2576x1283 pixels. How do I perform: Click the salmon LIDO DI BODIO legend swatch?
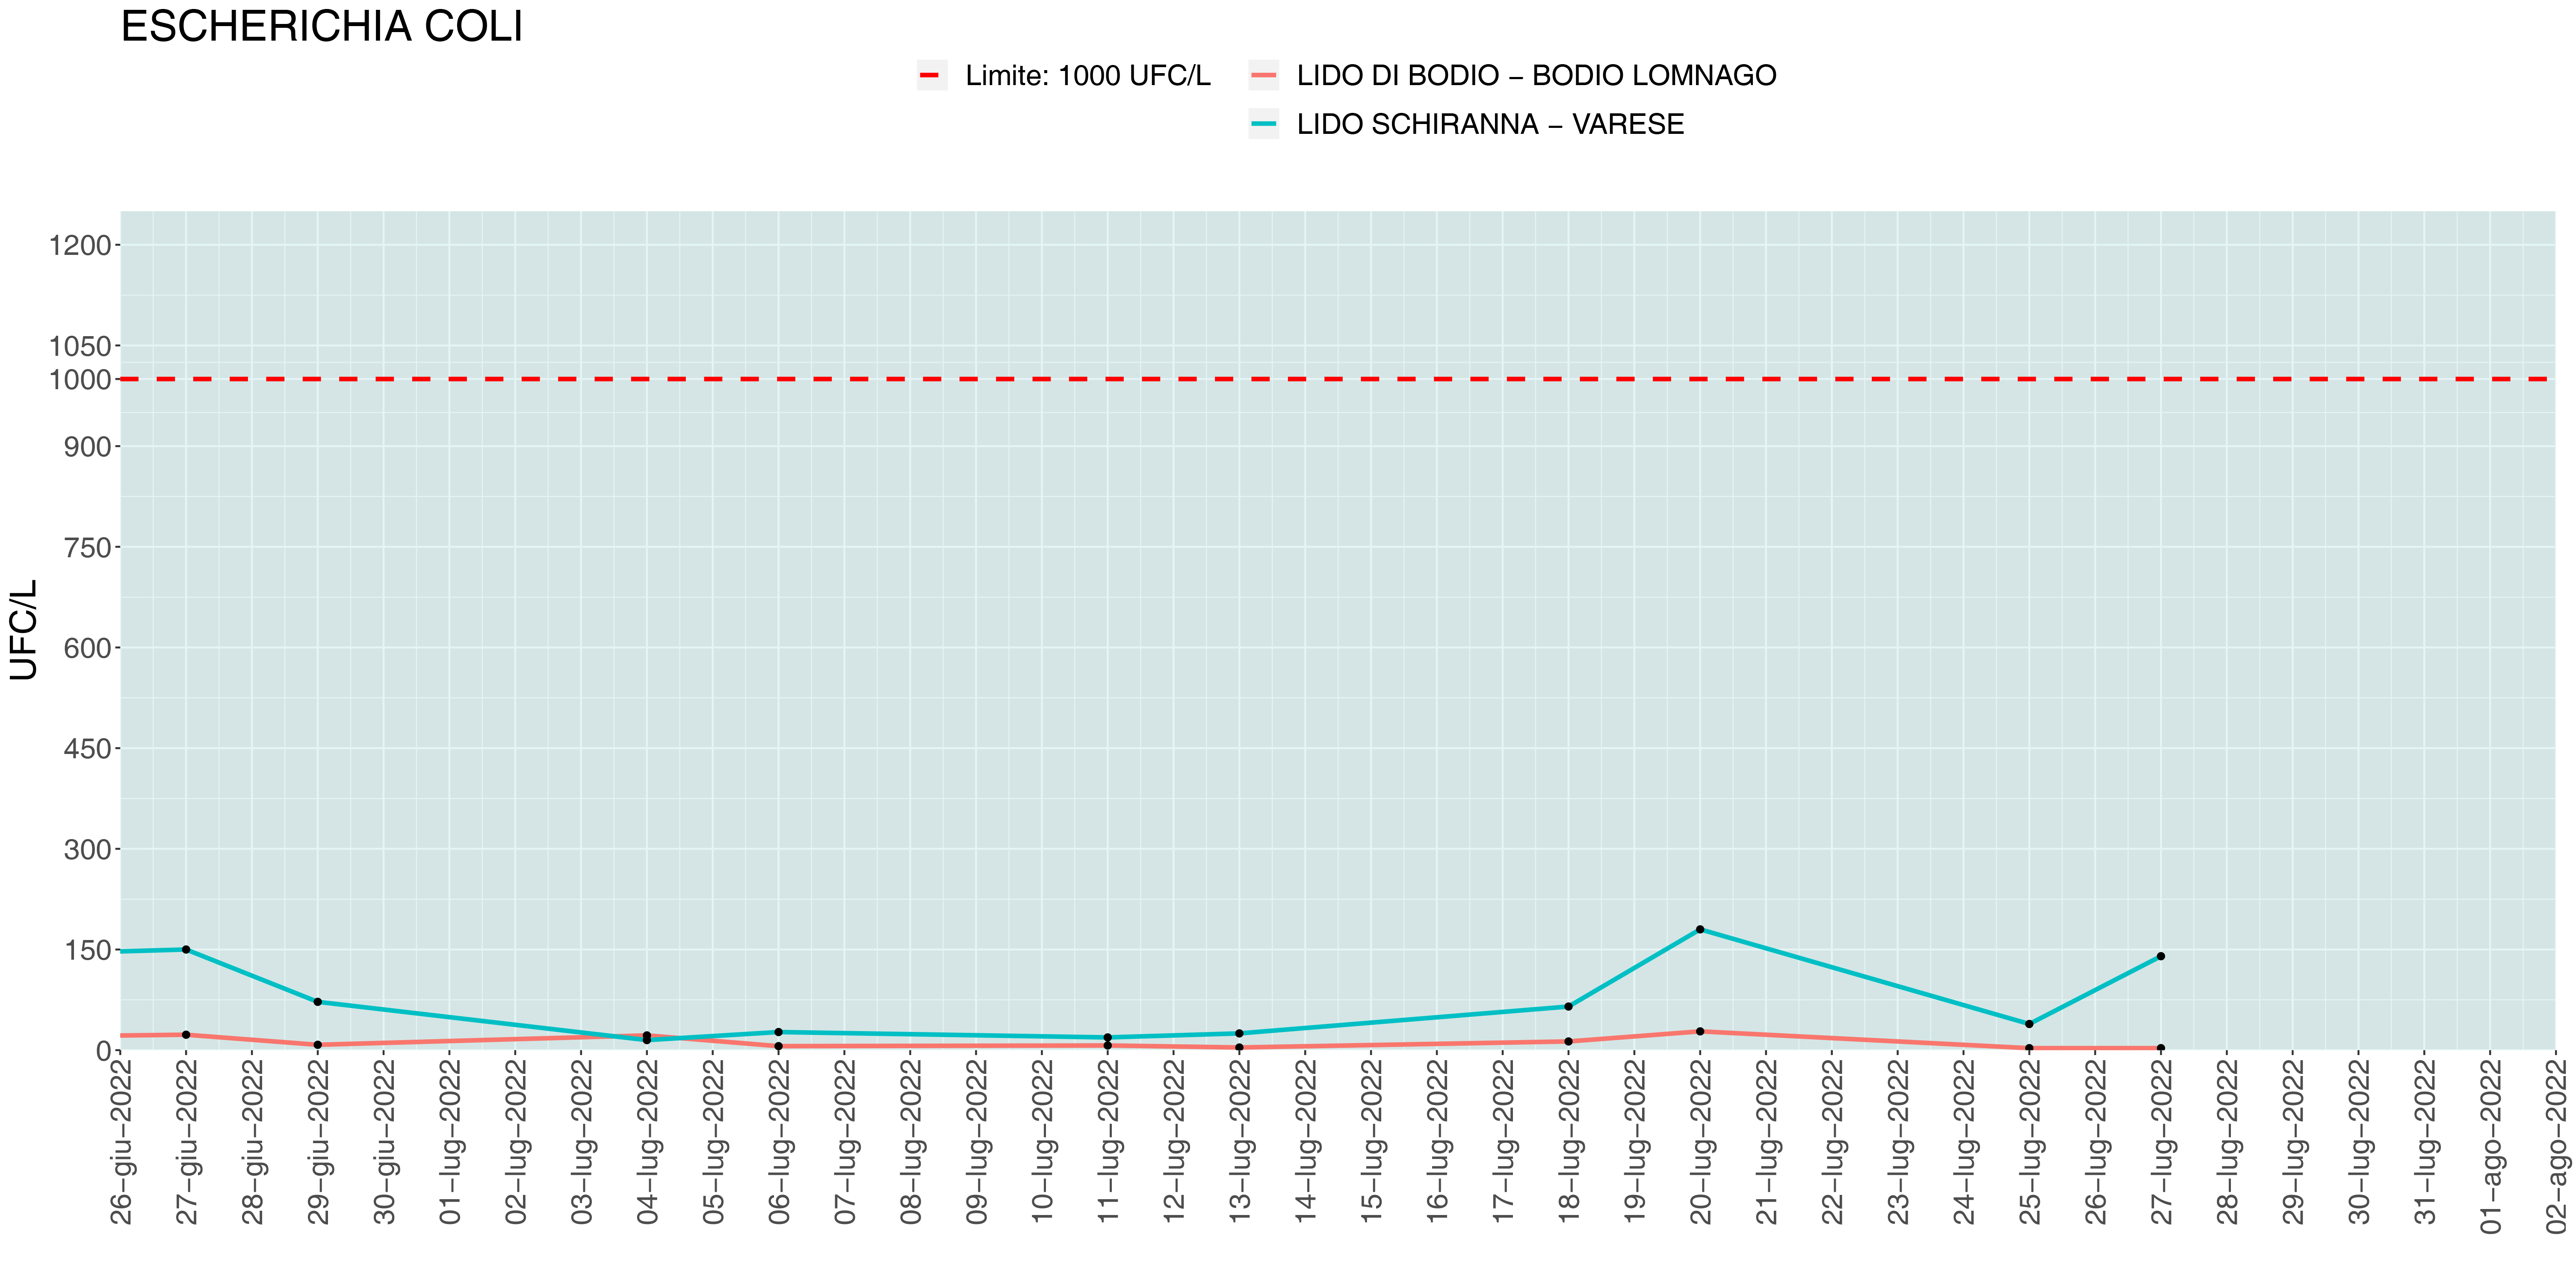pyautogui.click(x=1263, y=75)
